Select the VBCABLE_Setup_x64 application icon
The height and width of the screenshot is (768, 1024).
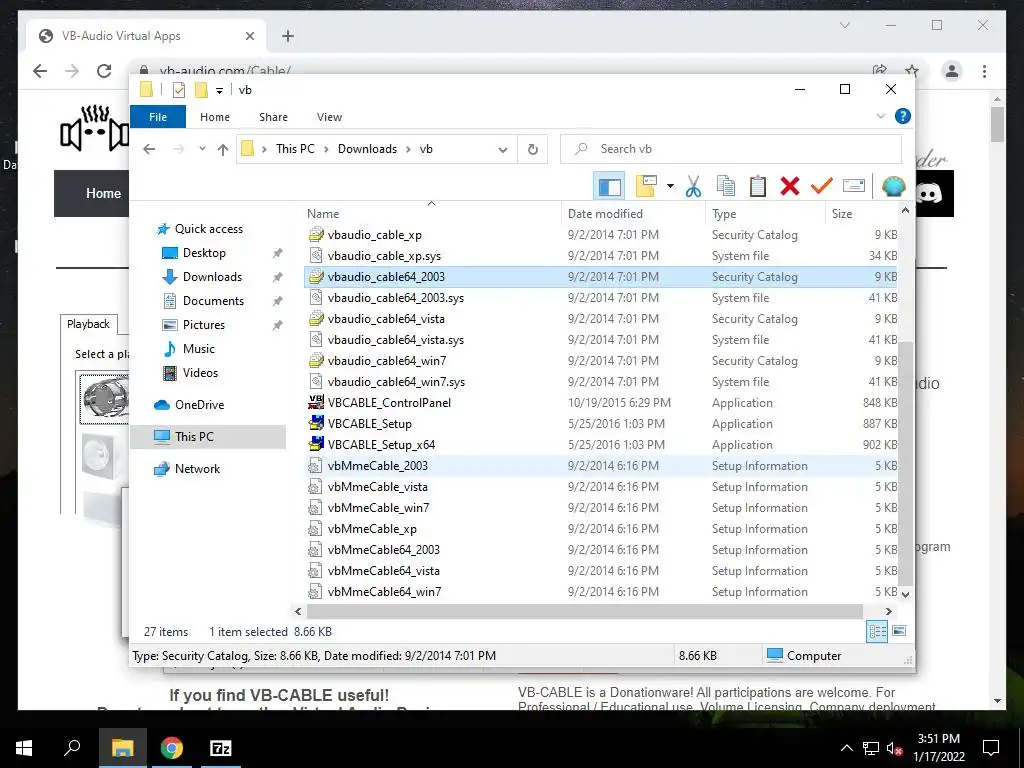tap(316, 445)
